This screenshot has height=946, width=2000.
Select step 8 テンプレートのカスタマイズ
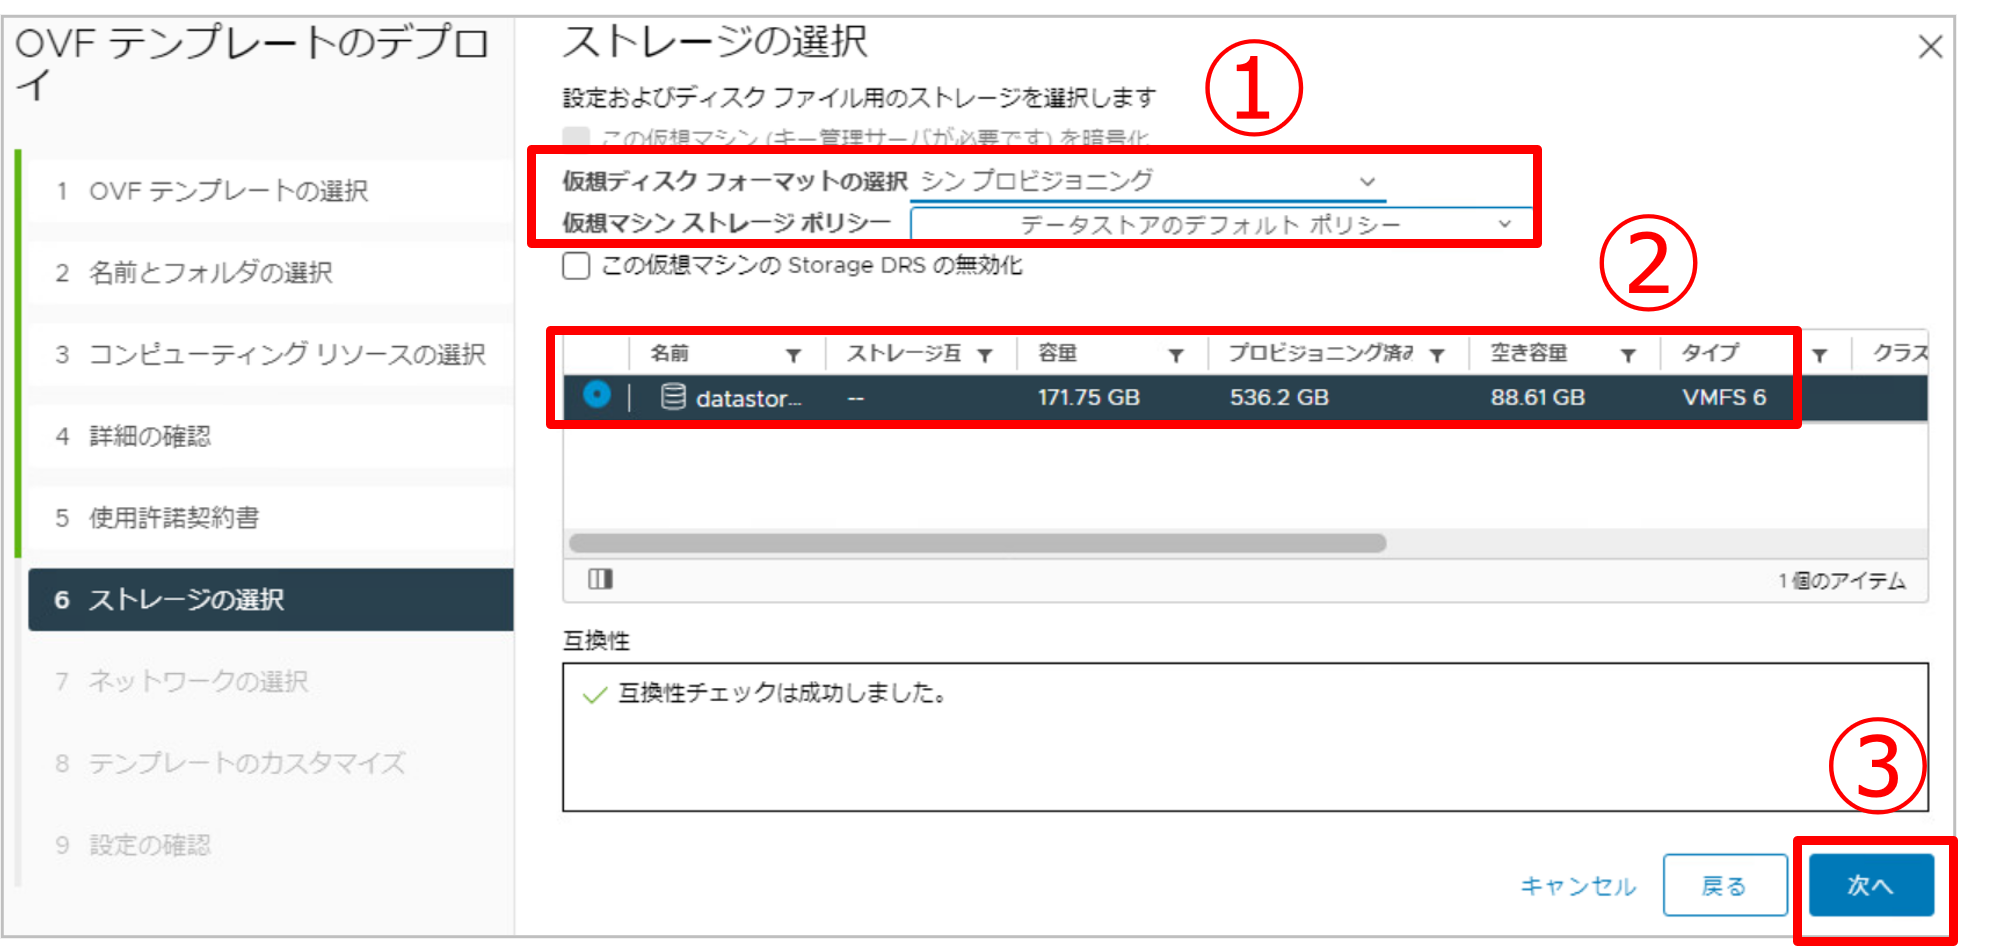pyautogui.click(x=270, y=763)
